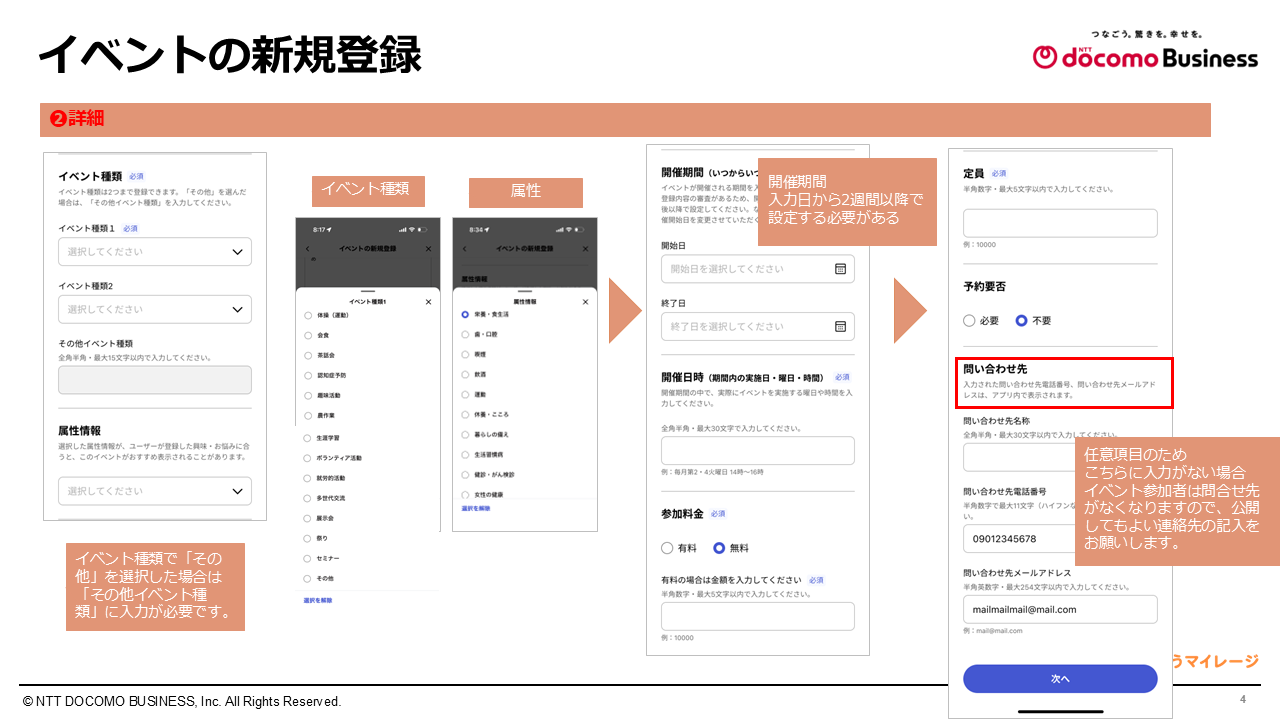Viewport: 1280px width, 720px height.
Task: Click 選択を解除 in 属性情報 sheet
Action: point(476,508)
